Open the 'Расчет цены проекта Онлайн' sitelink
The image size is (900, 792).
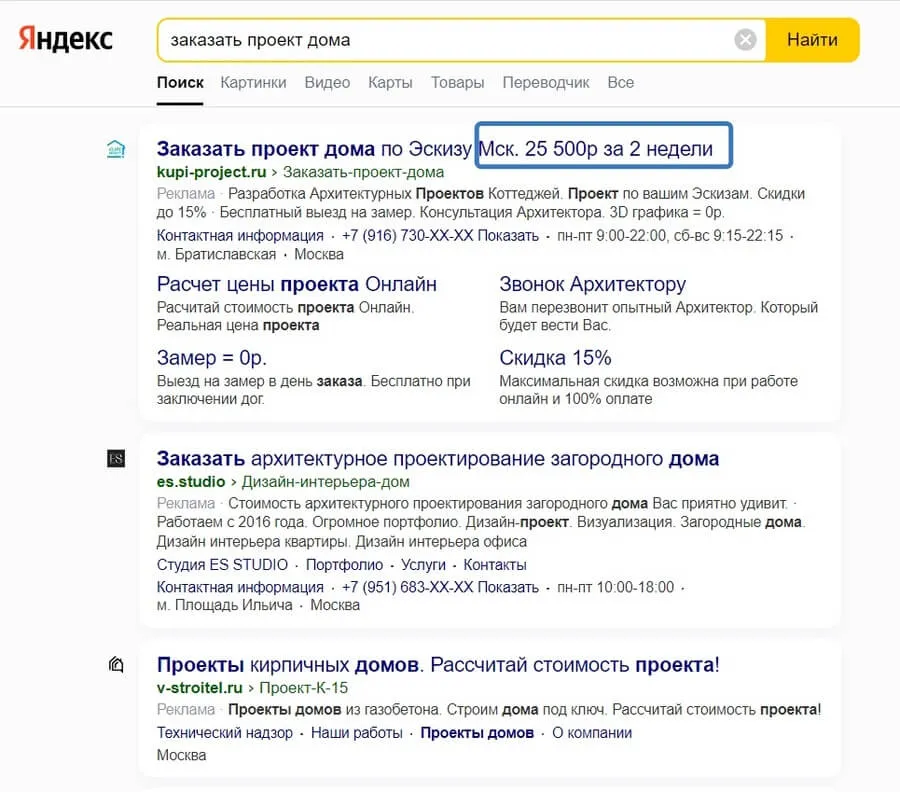(x=297, y=285)
